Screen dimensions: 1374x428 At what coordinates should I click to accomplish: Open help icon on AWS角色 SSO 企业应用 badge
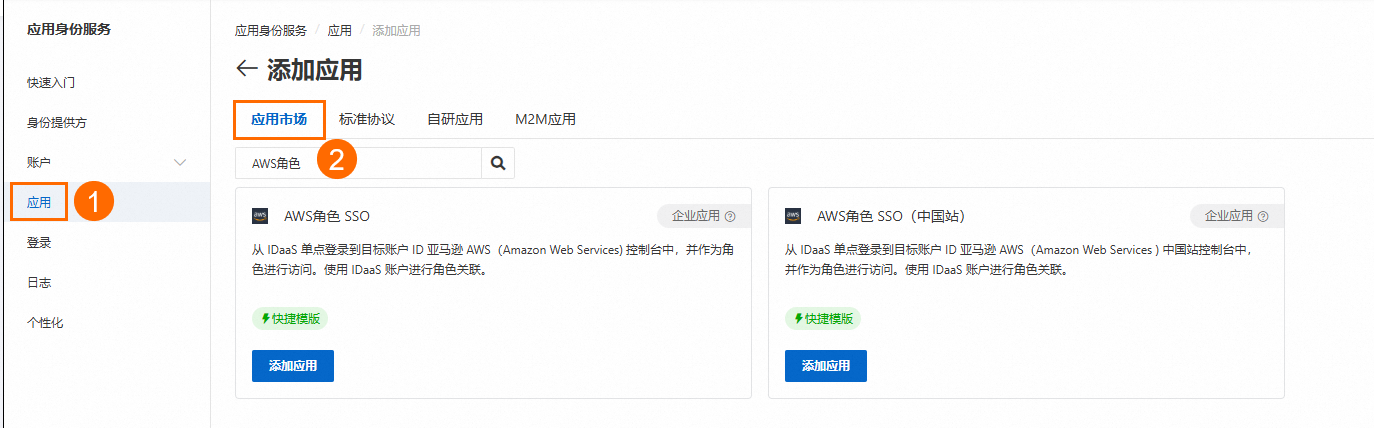pos(730,216)
